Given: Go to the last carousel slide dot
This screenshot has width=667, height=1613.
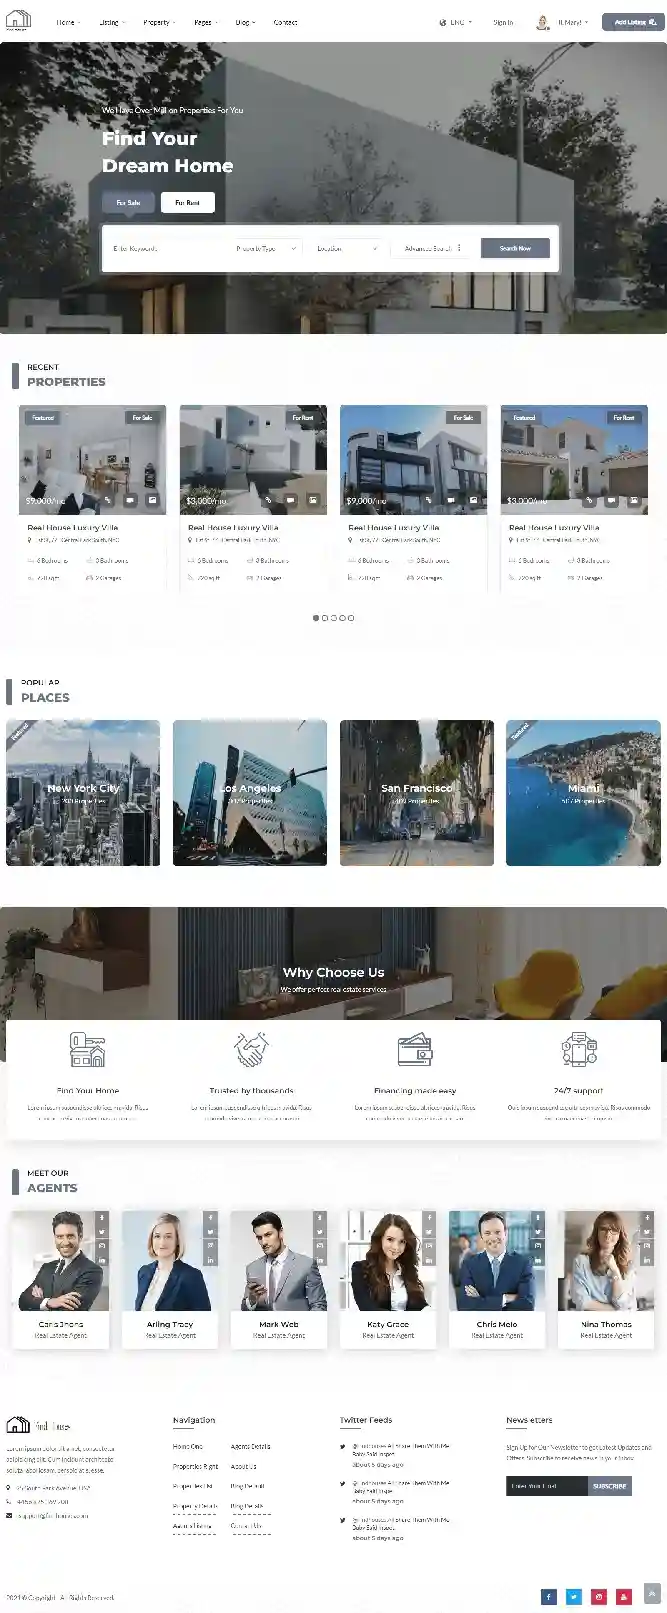Looking at the screenshot, I should point(351,618).
